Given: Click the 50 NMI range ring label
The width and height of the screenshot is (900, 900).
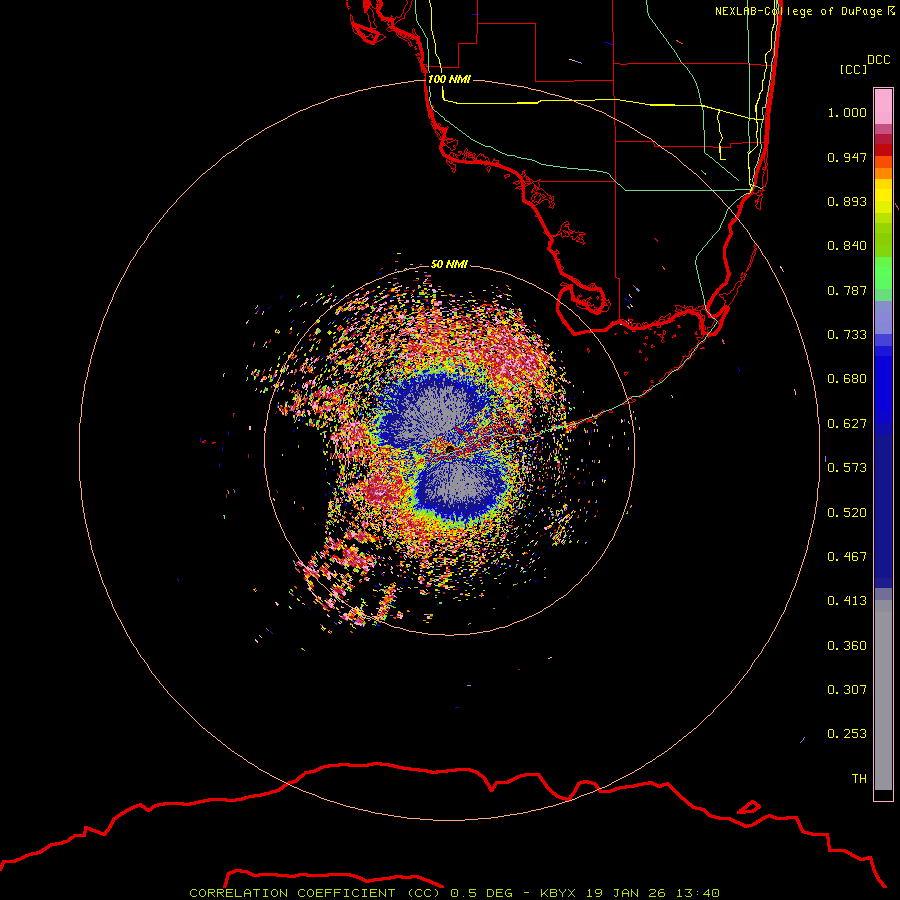Looking at the screenshot, I should 449,264.
